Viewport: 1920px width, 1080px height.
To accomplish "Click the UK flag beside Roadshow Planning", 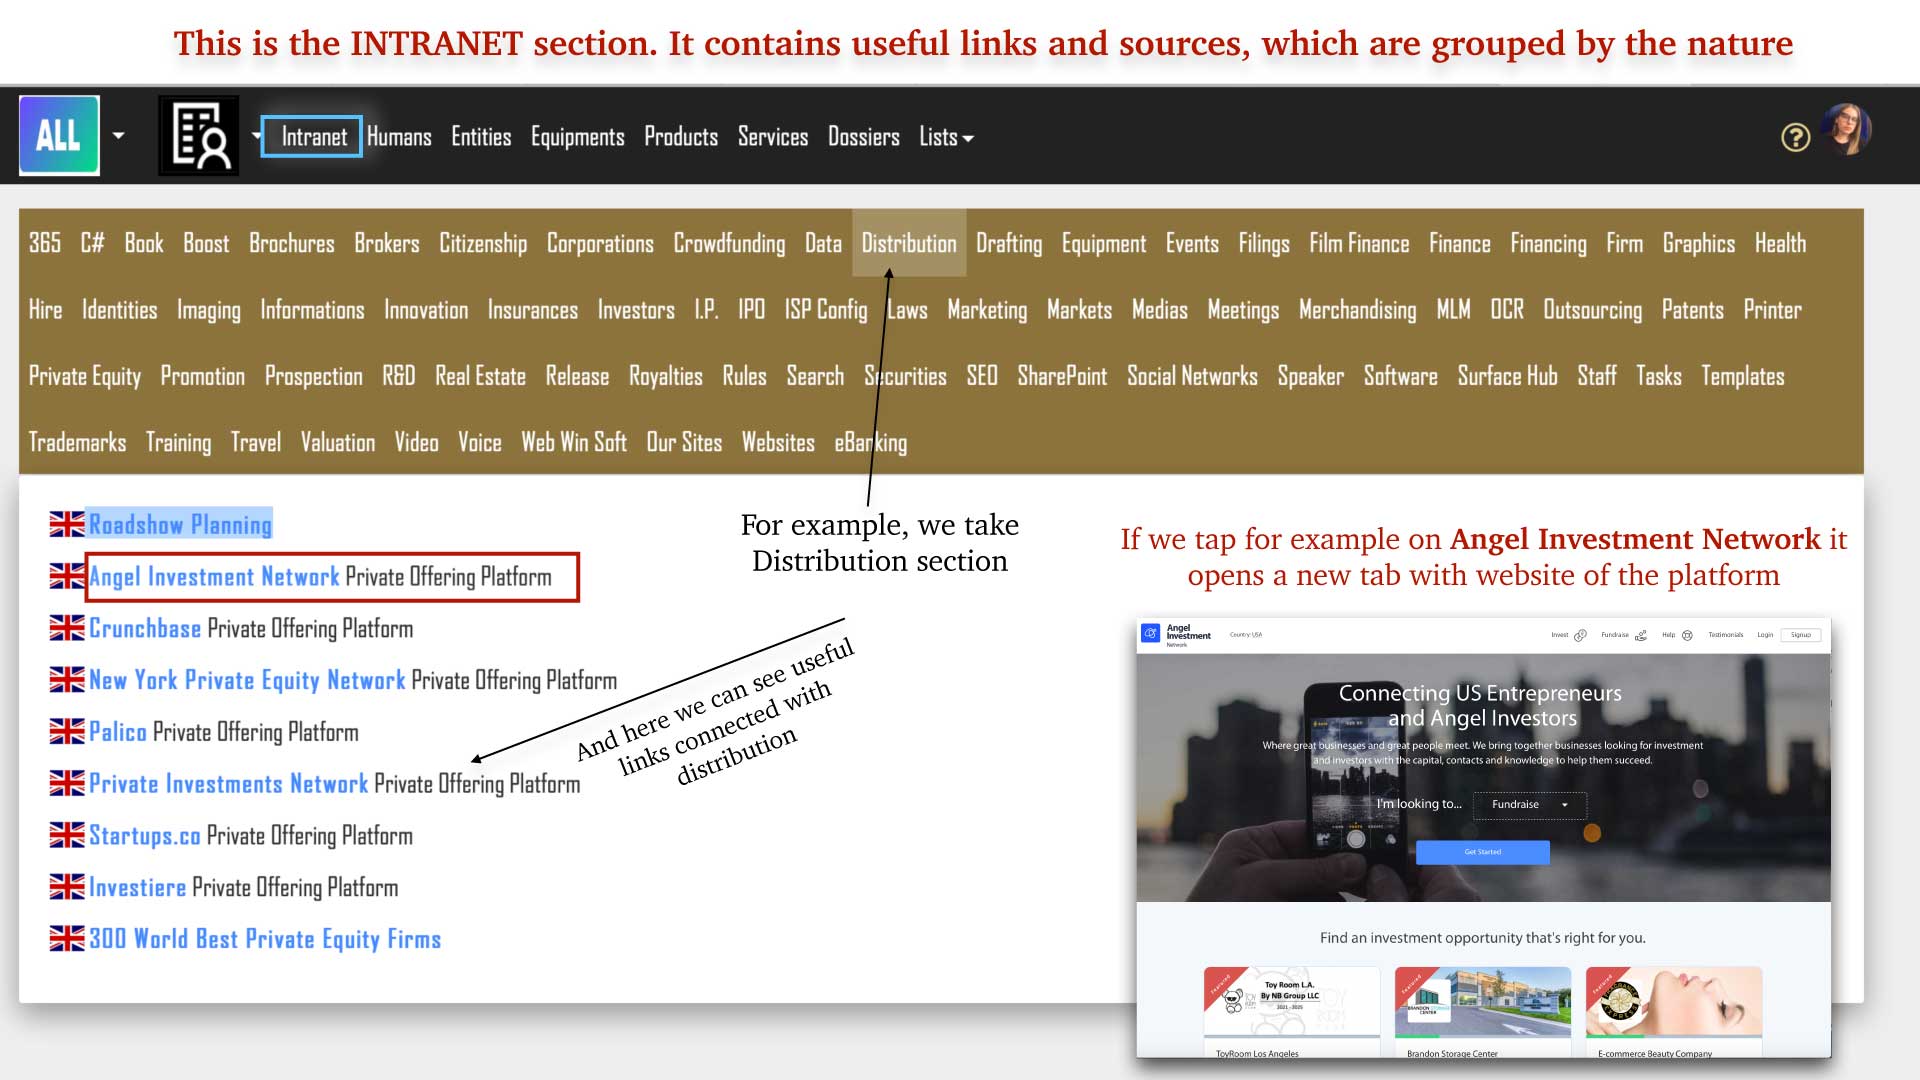I will [67, 524].
